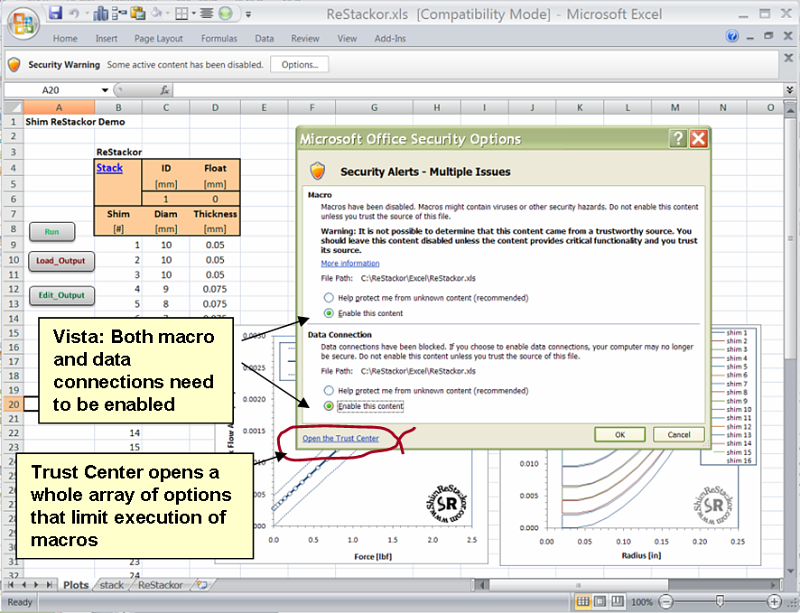Apply borders with the grid Borders icon

point(182,14)
